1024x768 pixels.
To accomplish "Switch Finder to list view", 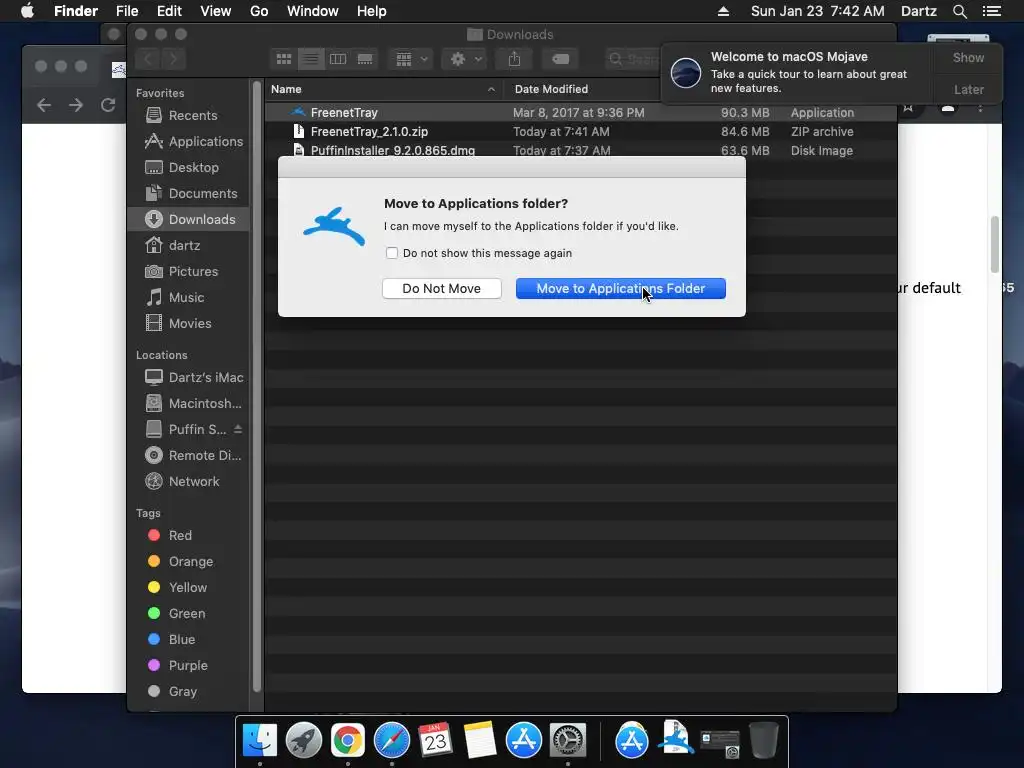I will point(311,59).
